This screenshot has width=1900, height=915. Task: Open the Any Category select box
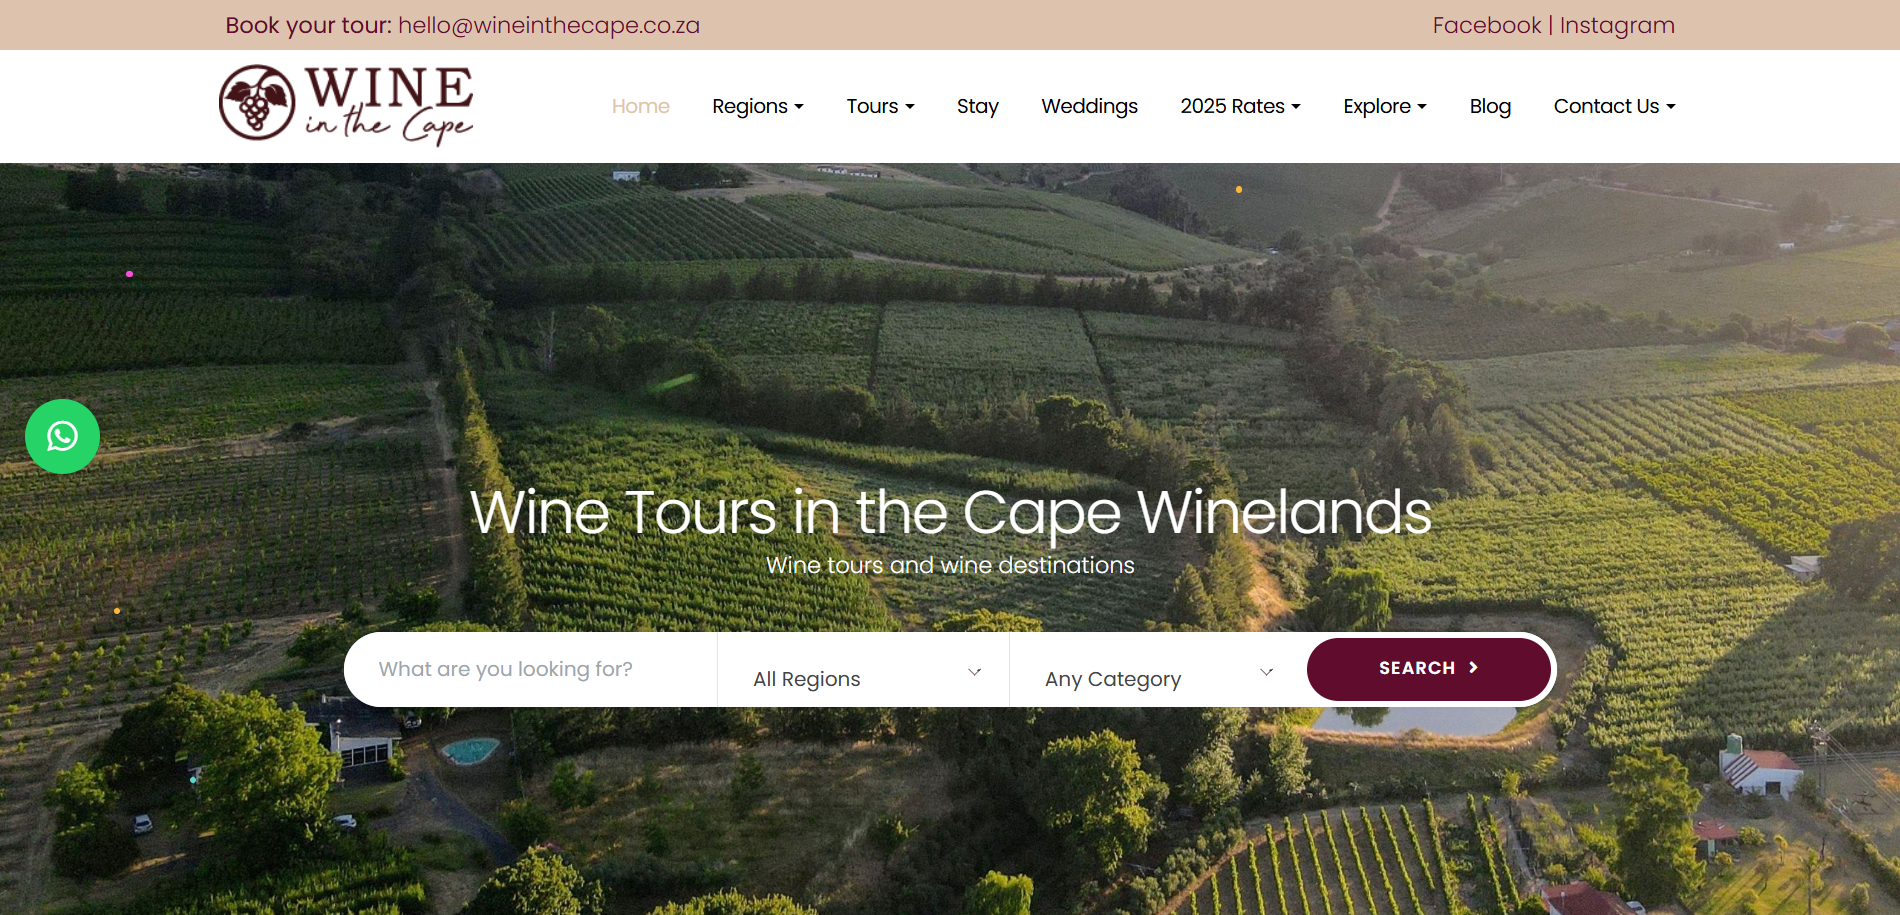click(1157, 677)
